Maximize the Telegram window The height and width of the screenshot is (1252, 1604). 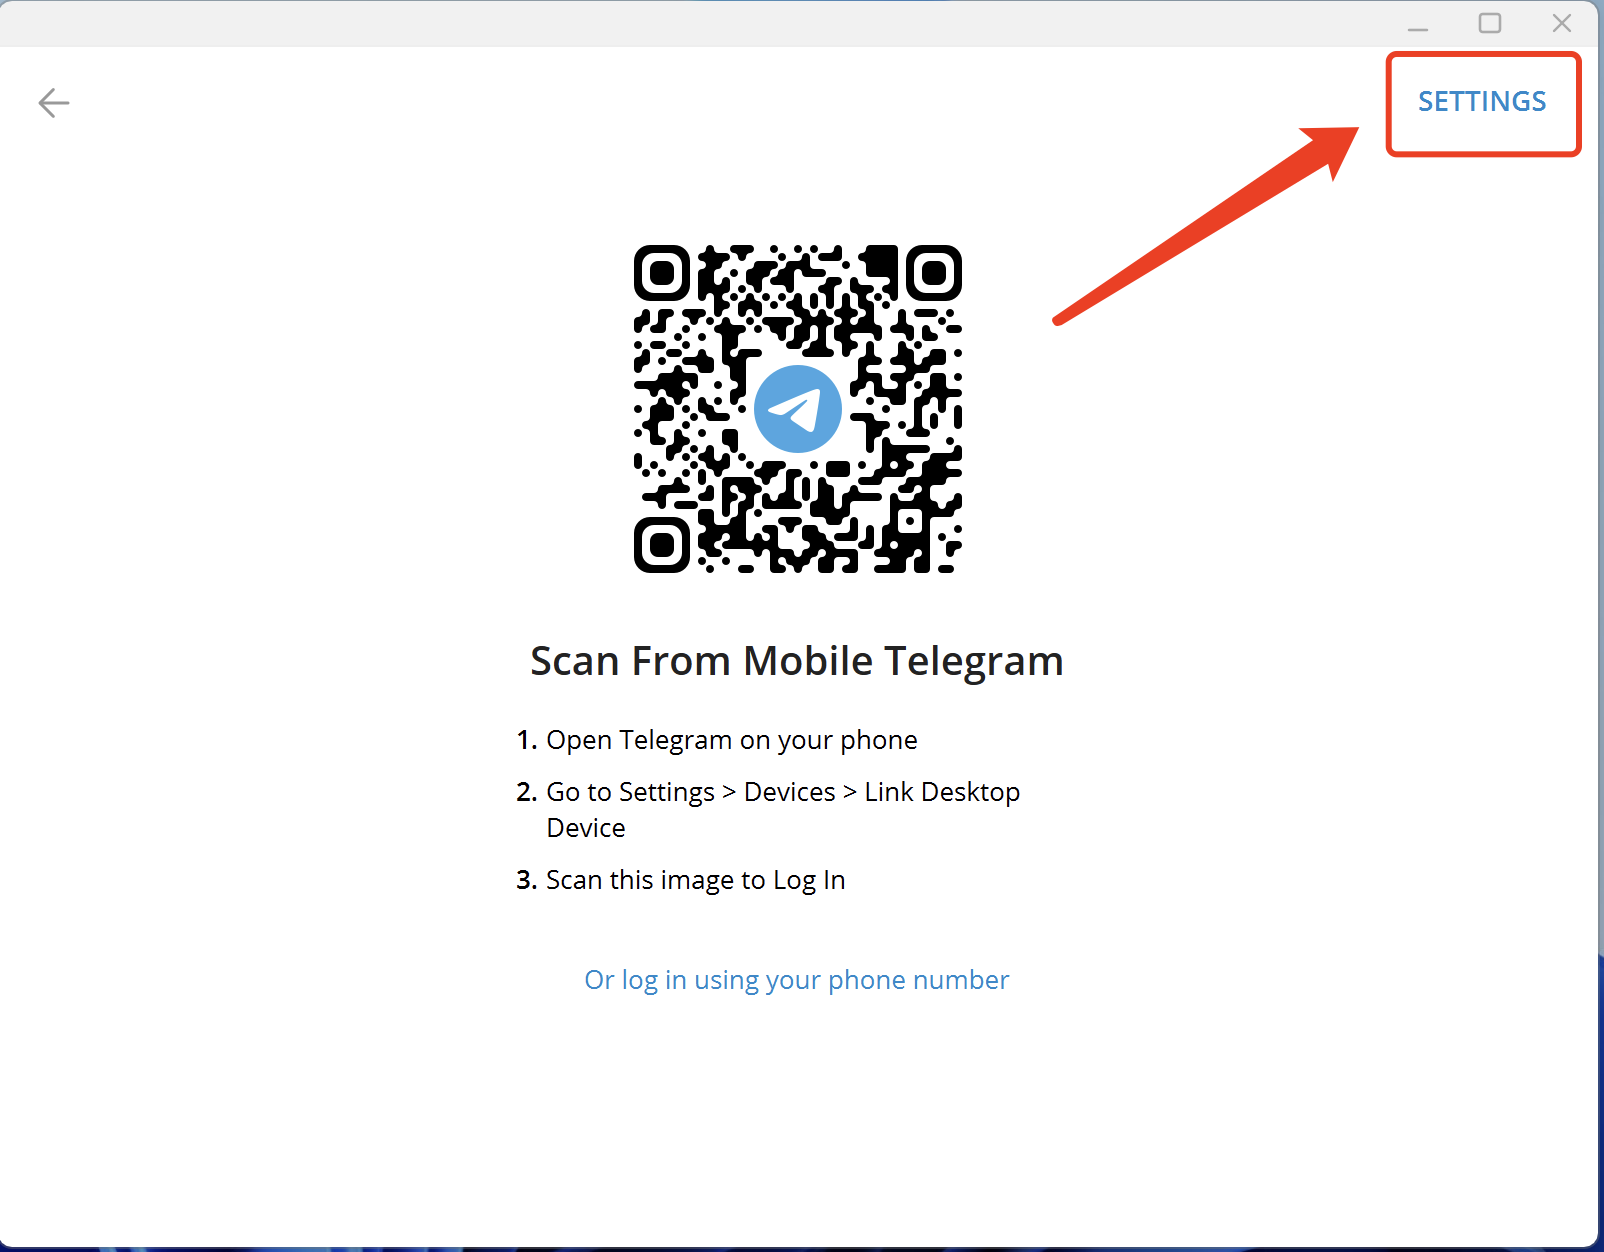tap(1489, 24)
